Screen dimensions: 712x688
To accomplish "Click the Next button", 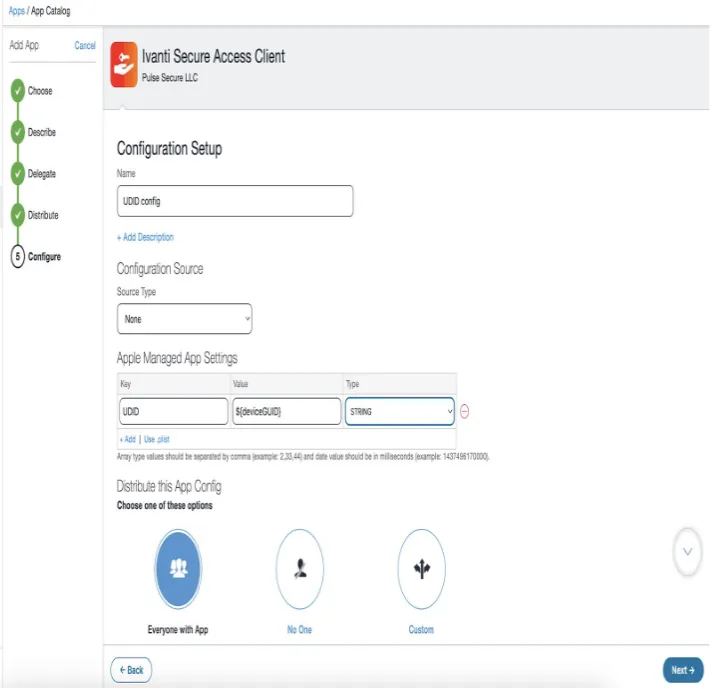I will tap(683, 670).
